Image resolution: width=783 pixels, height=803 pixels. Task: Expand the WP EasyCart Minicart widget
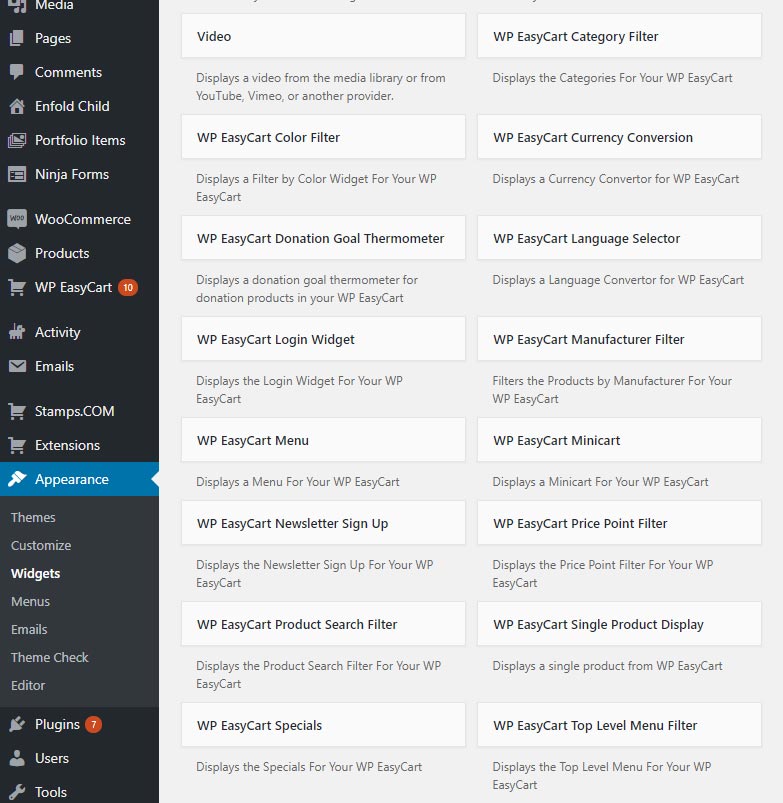[x=618, y=441]
